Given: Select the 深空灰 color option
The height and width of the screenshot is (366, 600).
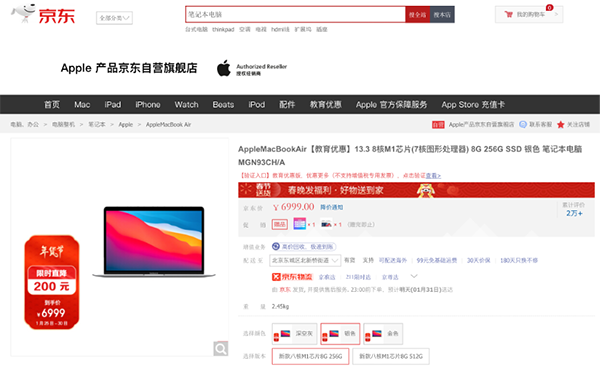Looking at the screenshot, I should [x=294, y=333].
